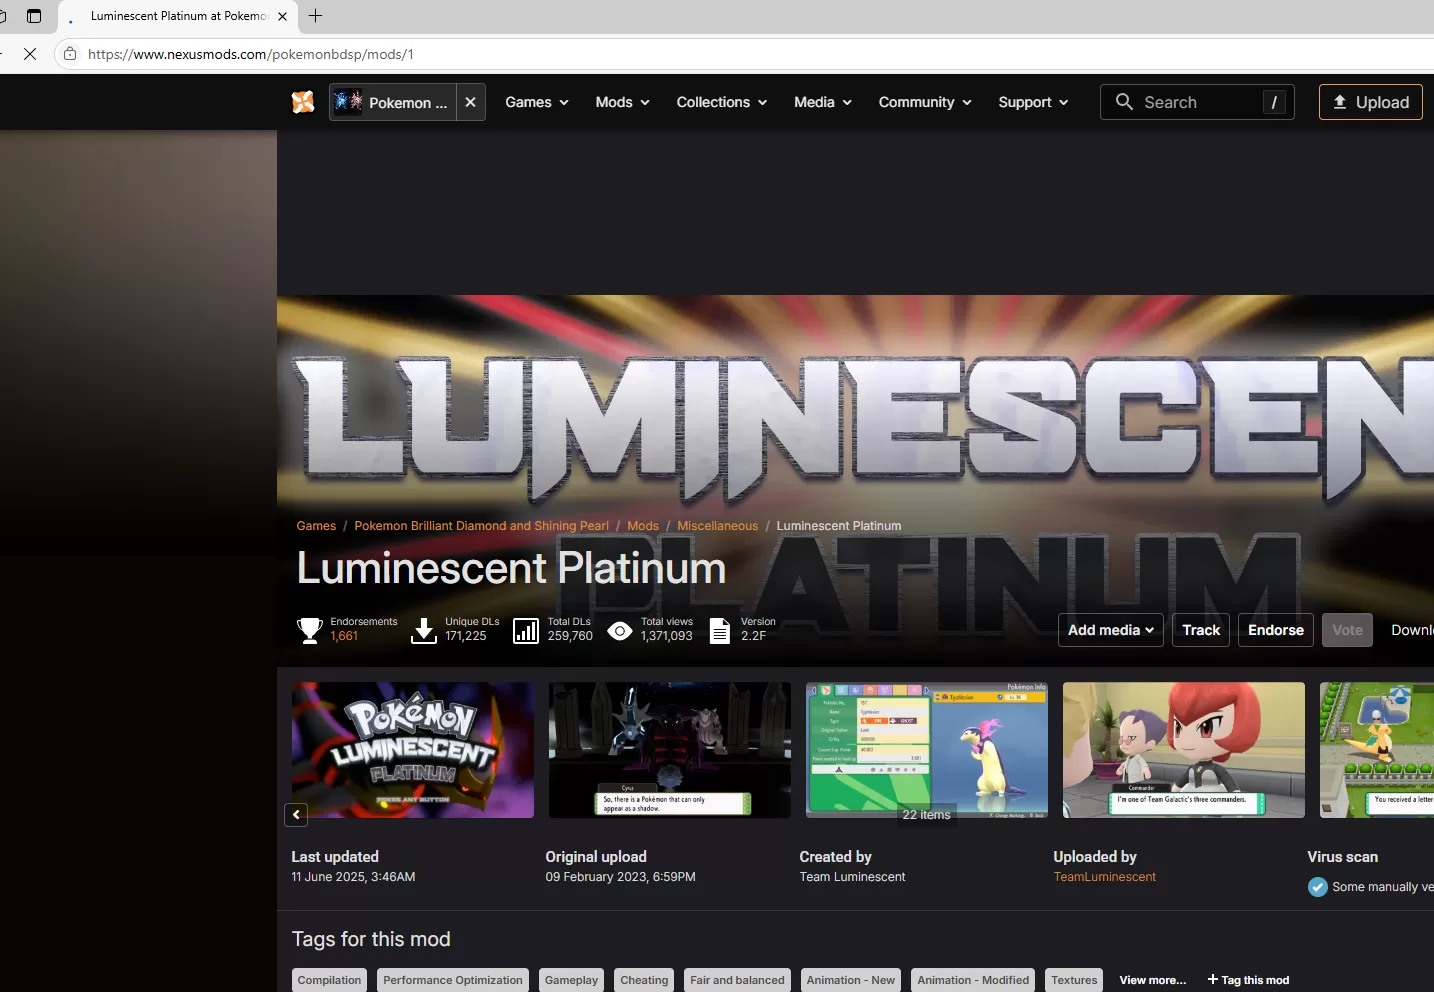Open Pokemon Brilliant Diamond and Shining Pearl breadcrumb
Screen dimensions: 1434x992
coord(481,526)
